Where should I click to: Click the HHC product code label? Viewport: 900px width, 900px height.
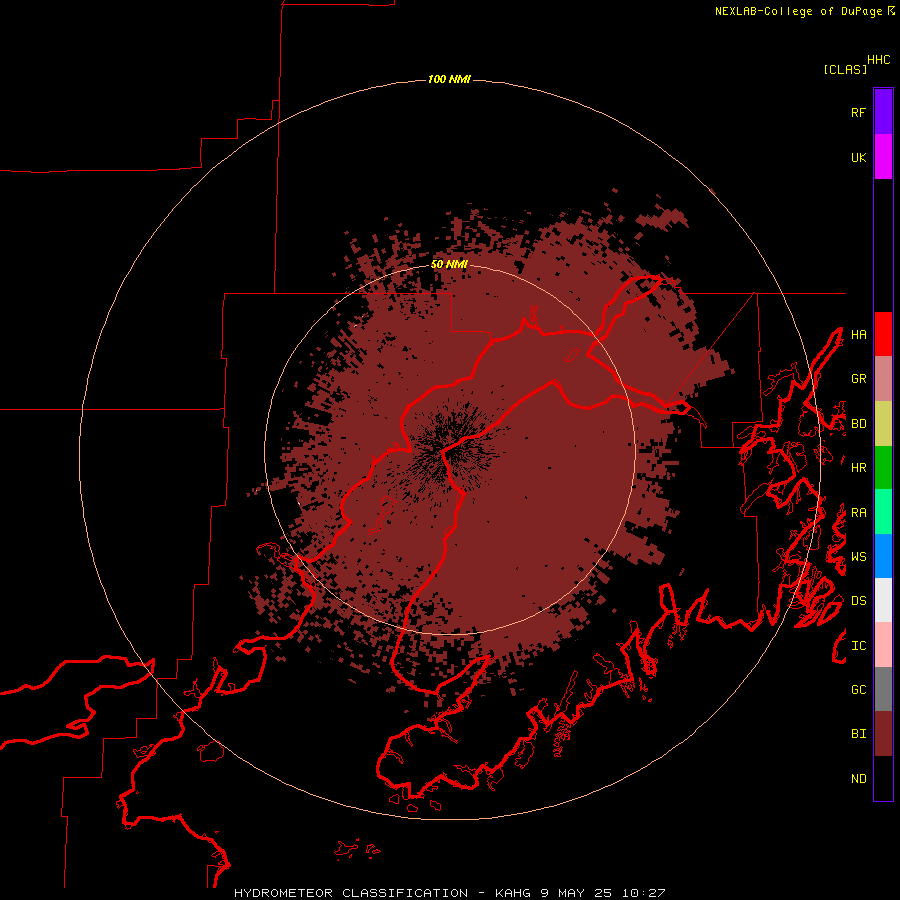click(878, 60)
